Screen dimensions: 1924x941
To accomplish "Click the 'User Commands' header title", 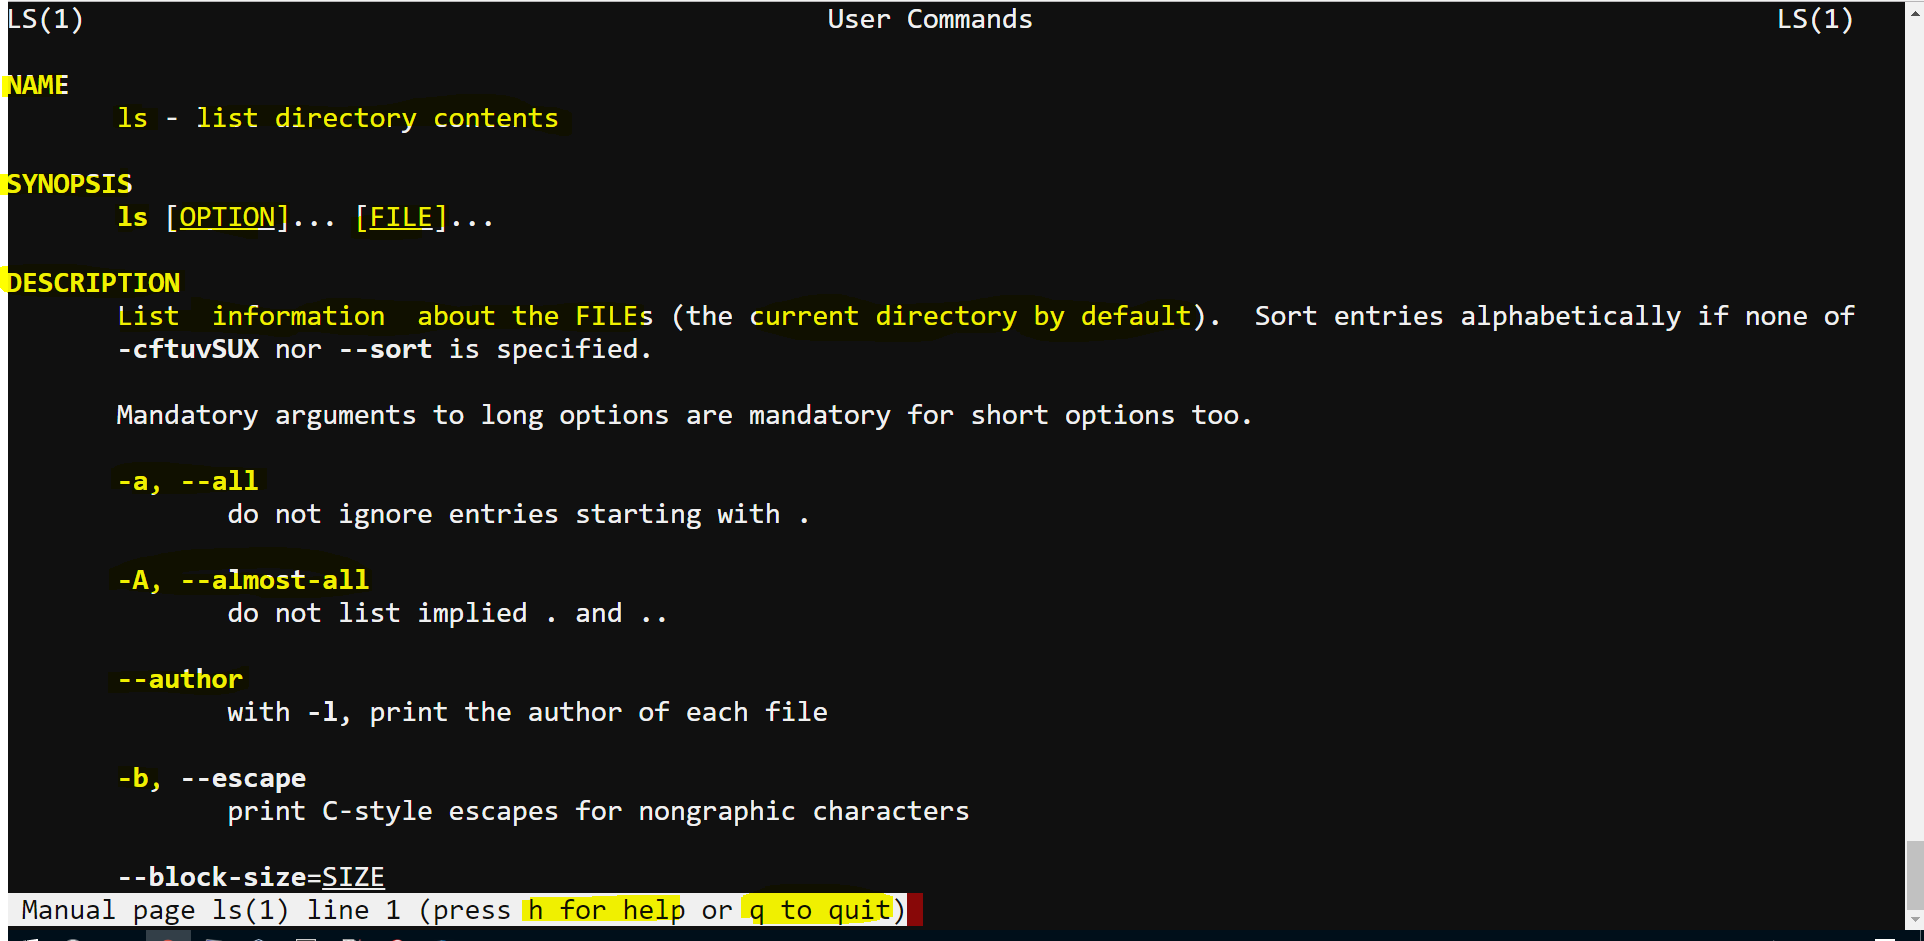I will click(930, 19).
